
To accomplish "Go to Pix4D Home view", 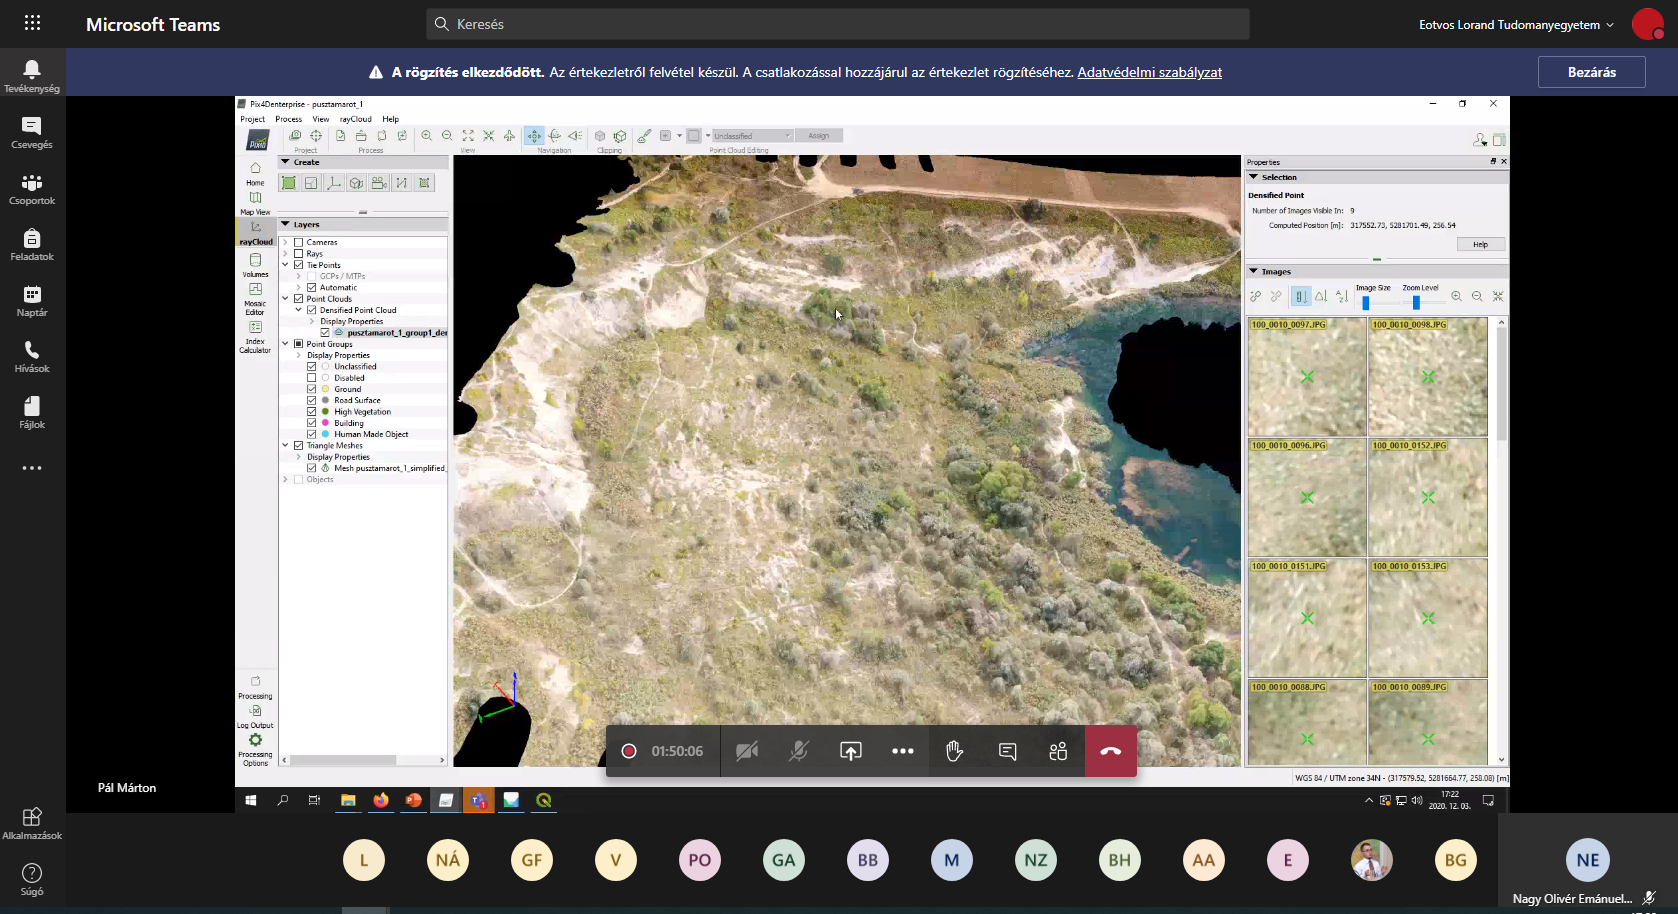I will click(x=255, y=174).
